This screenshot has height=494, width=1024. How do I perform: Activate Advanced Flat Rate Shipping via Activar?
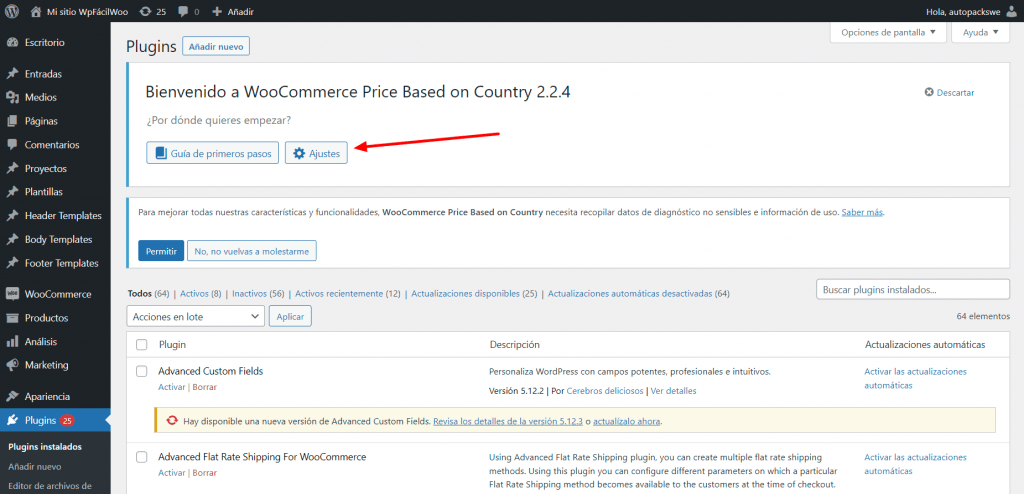pos(172,472)
